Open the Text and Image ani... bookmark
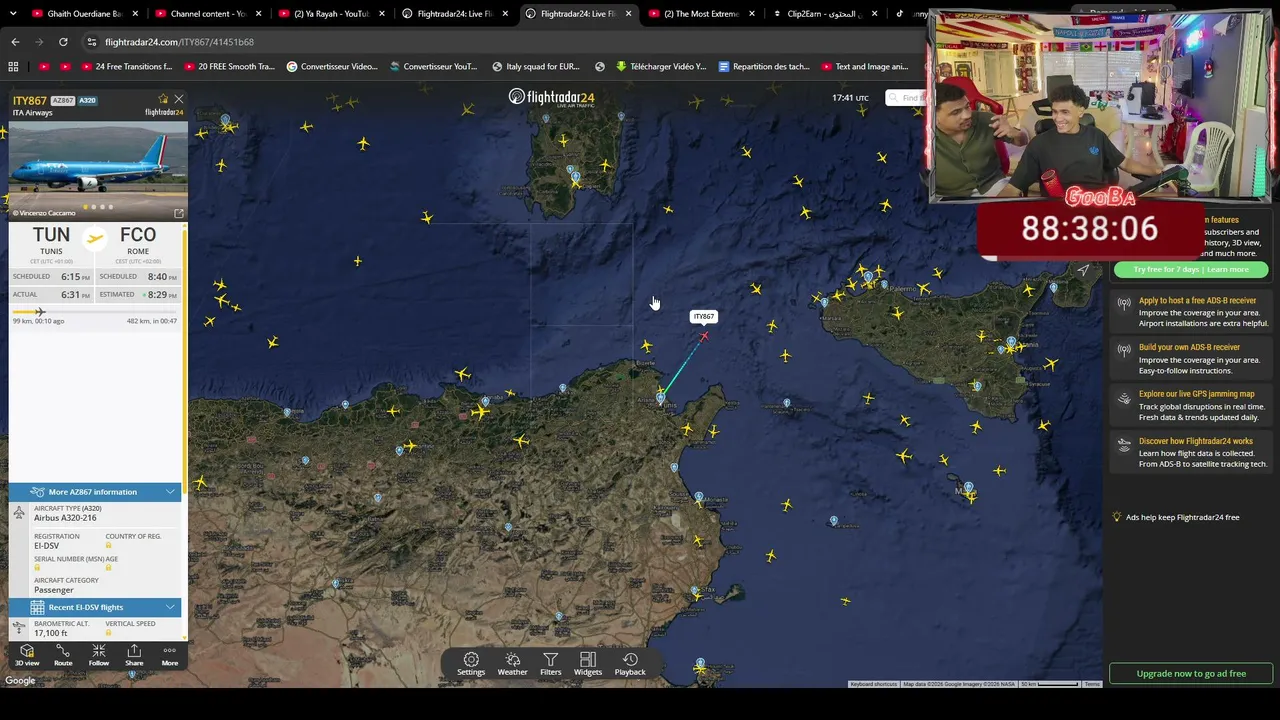1280x720 pixels. [865, 67]
